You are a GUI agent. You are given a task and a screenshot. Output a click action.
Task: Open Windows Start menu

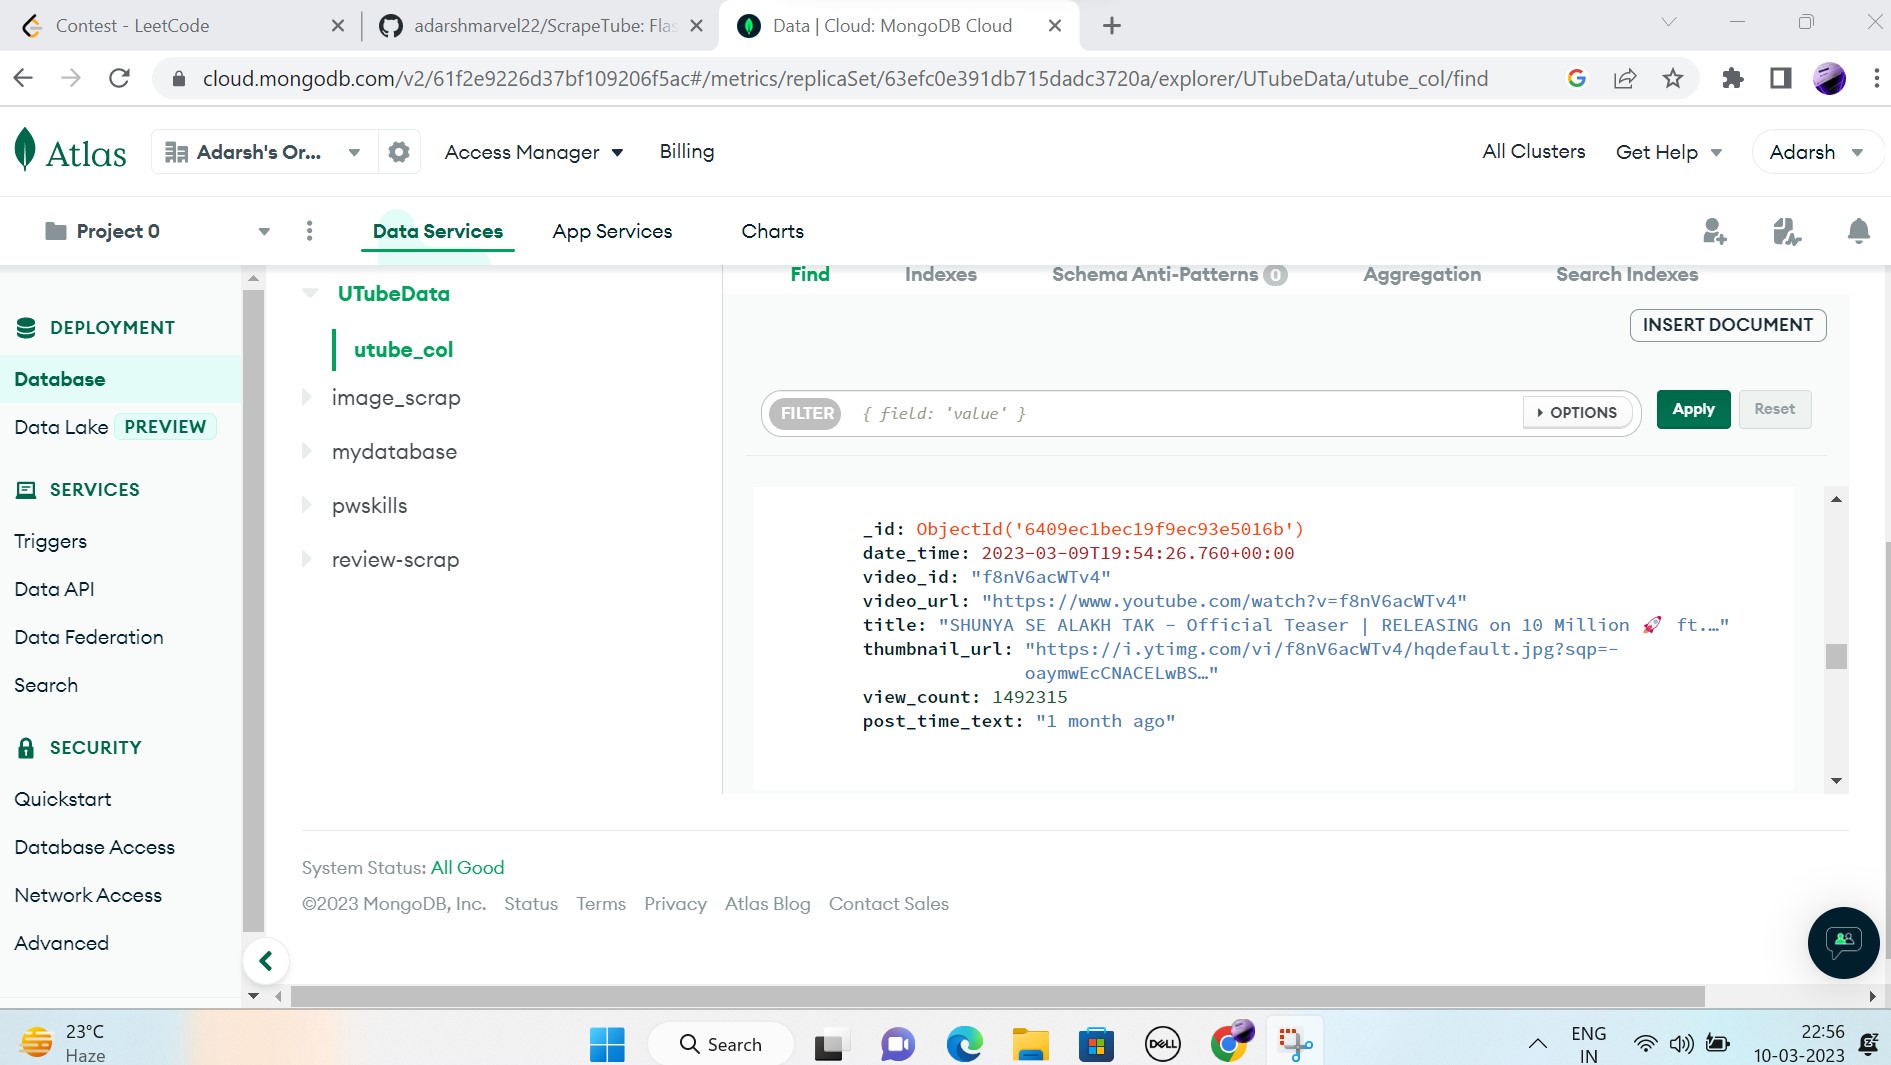(x=607, y=1044)
